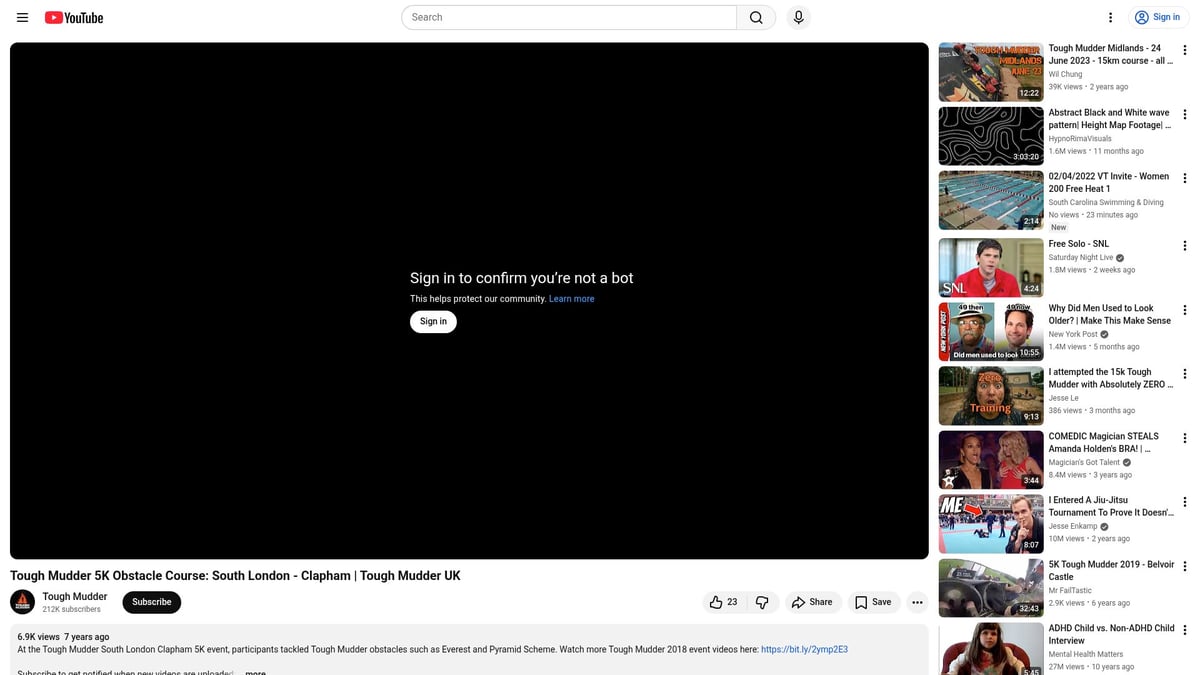Open options menu for Jiu-Jitsu Tournament video
Image resolution: width=1200 pixels, height=675 pixels.
(x=1185, y=502)
